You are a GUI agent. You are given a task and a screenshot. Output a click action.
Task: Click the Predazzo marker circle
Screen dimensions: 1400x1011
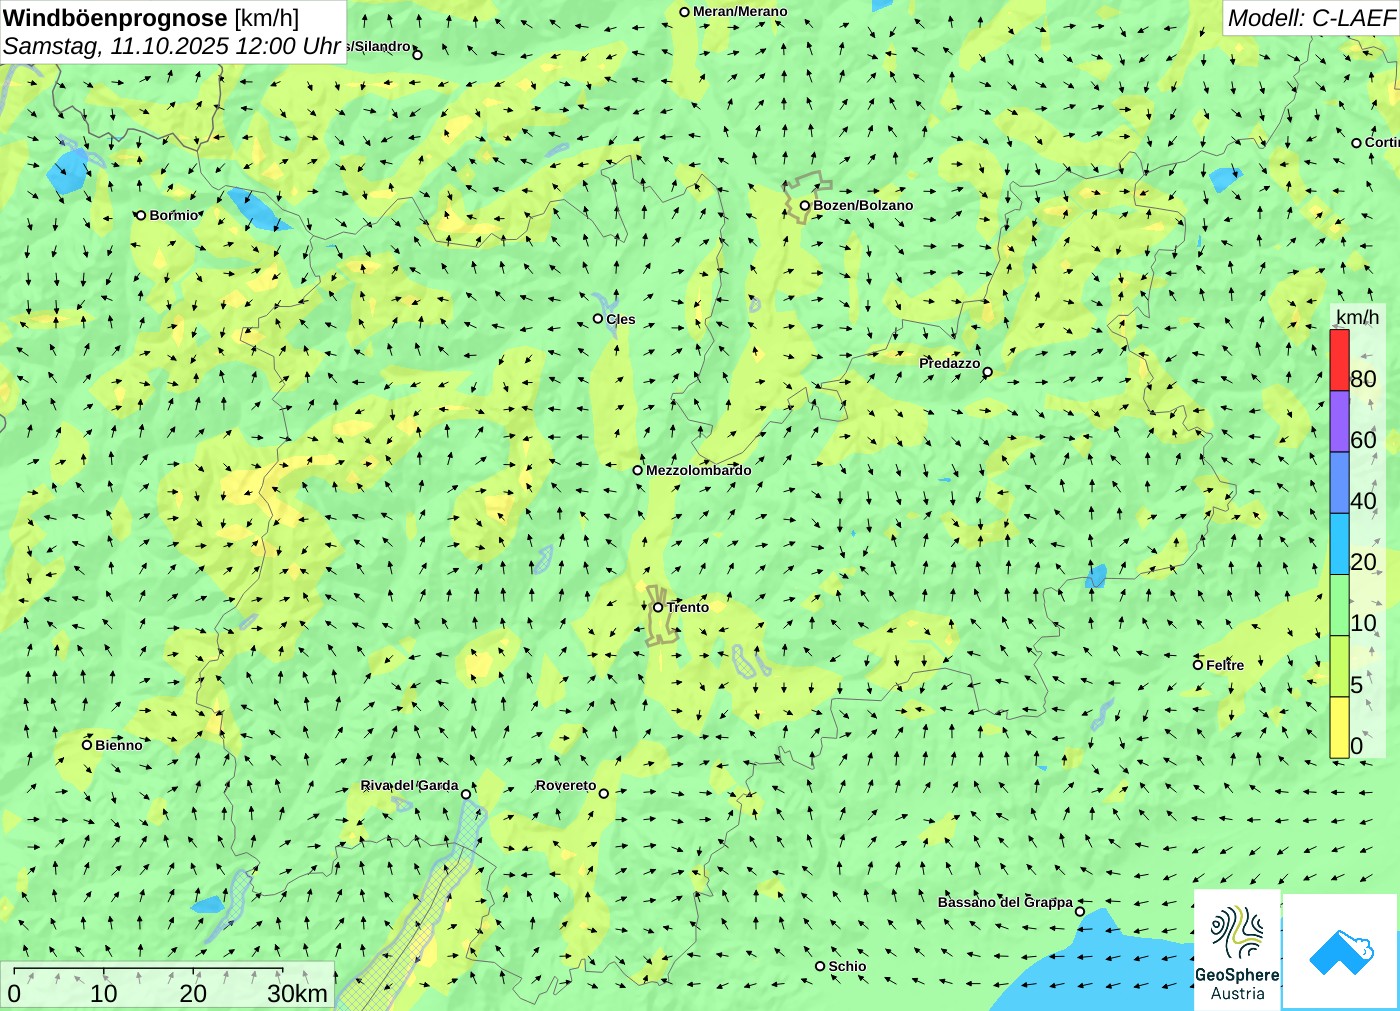[987, 372]
